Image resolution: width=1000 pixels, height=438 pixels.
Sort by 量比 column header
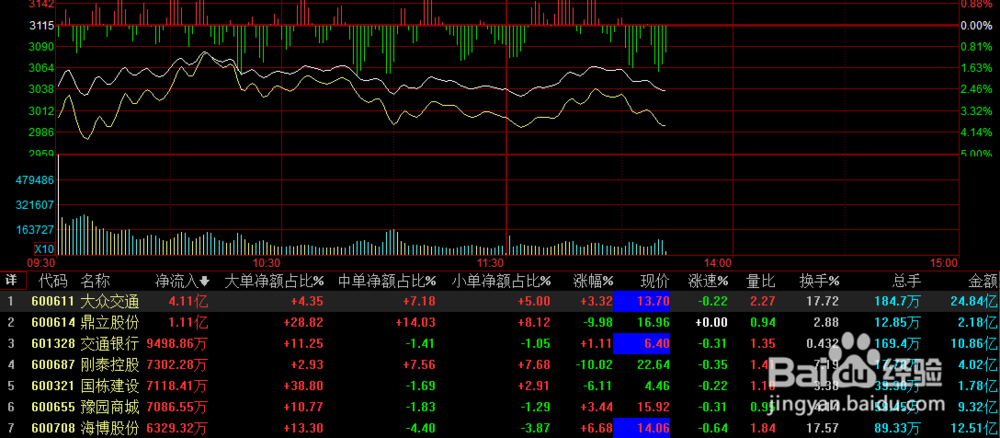[761, 280]
